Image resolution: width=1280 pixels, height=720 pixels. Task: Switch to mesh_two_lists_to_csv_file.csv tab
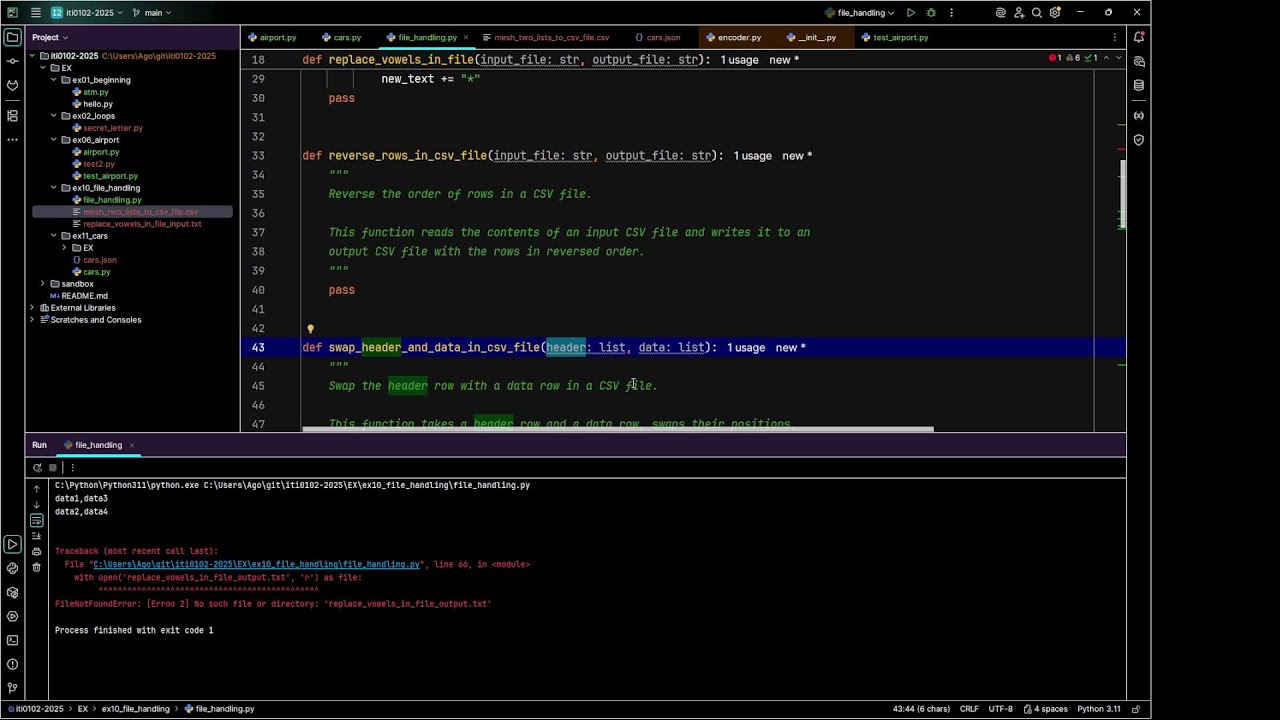tap(546, 37)
